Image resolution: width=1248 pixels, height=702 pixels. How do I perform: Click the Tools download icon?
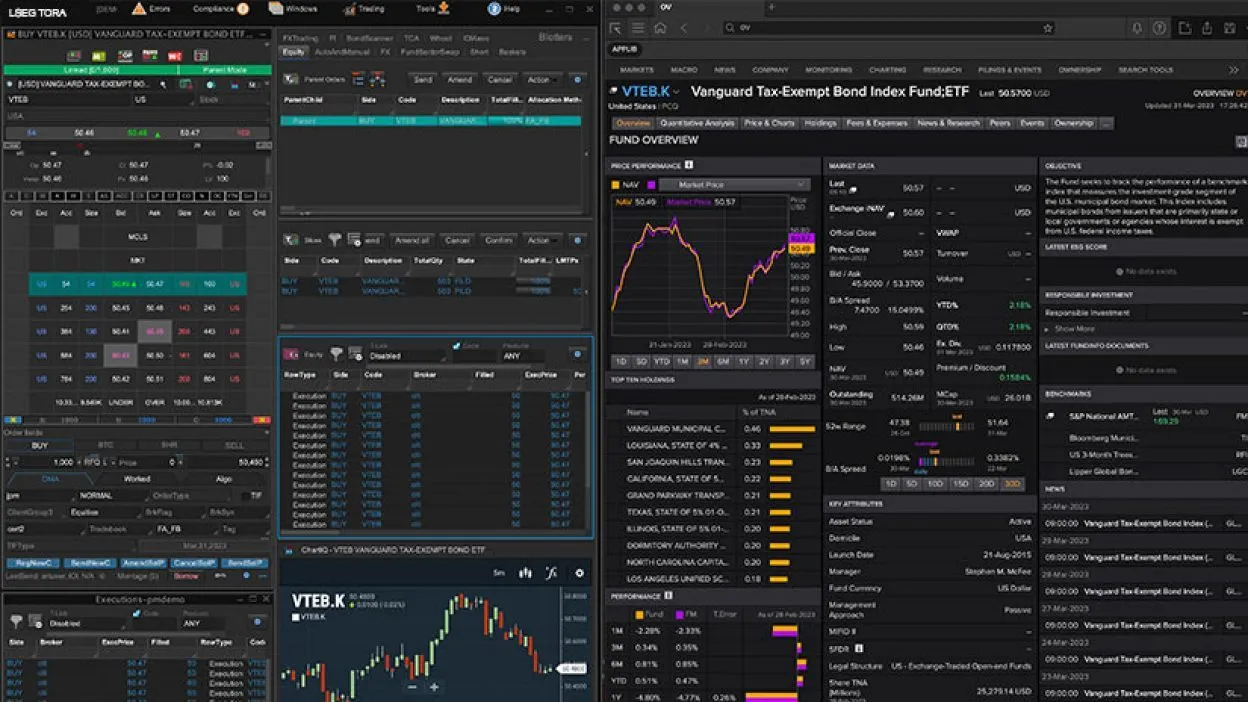pyautogui.click(x=444, y=8)
